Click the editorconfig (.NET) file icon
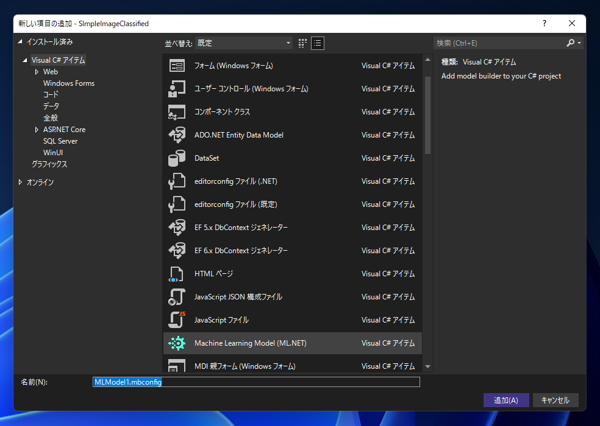This screenshot has height=426, width=600. pyautogui.click(x=177, y=181)
